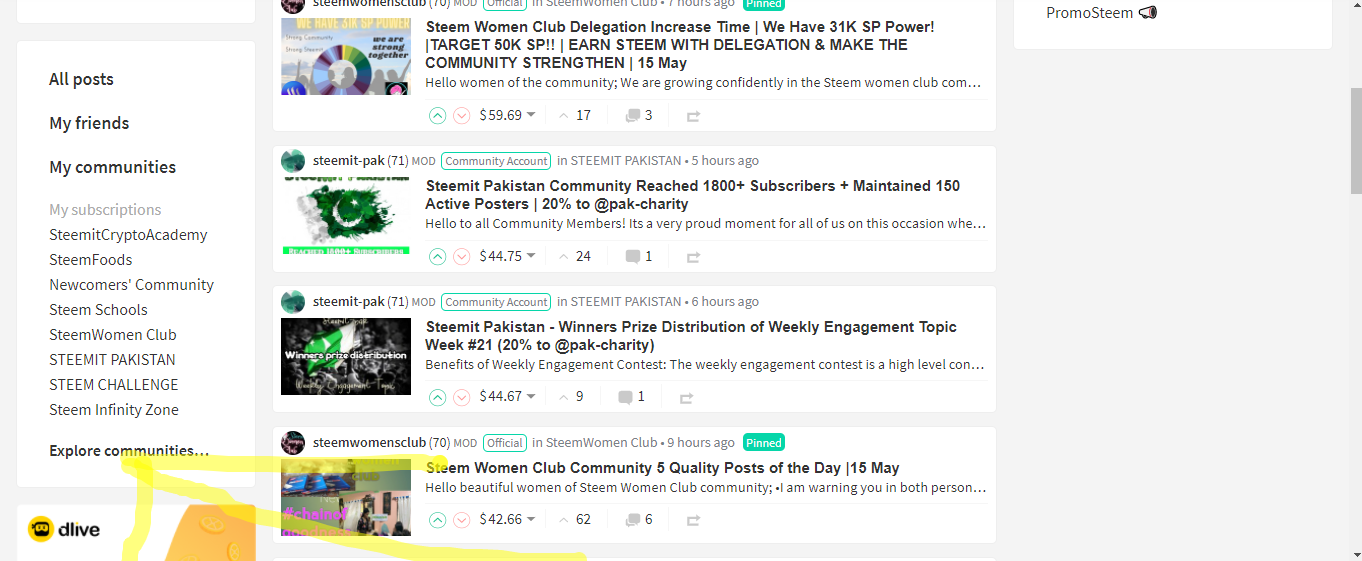Open STEEMIT PAKISTAN link on the 6 hours ago post
The image size is (1362, 561).
coord(626,302)
